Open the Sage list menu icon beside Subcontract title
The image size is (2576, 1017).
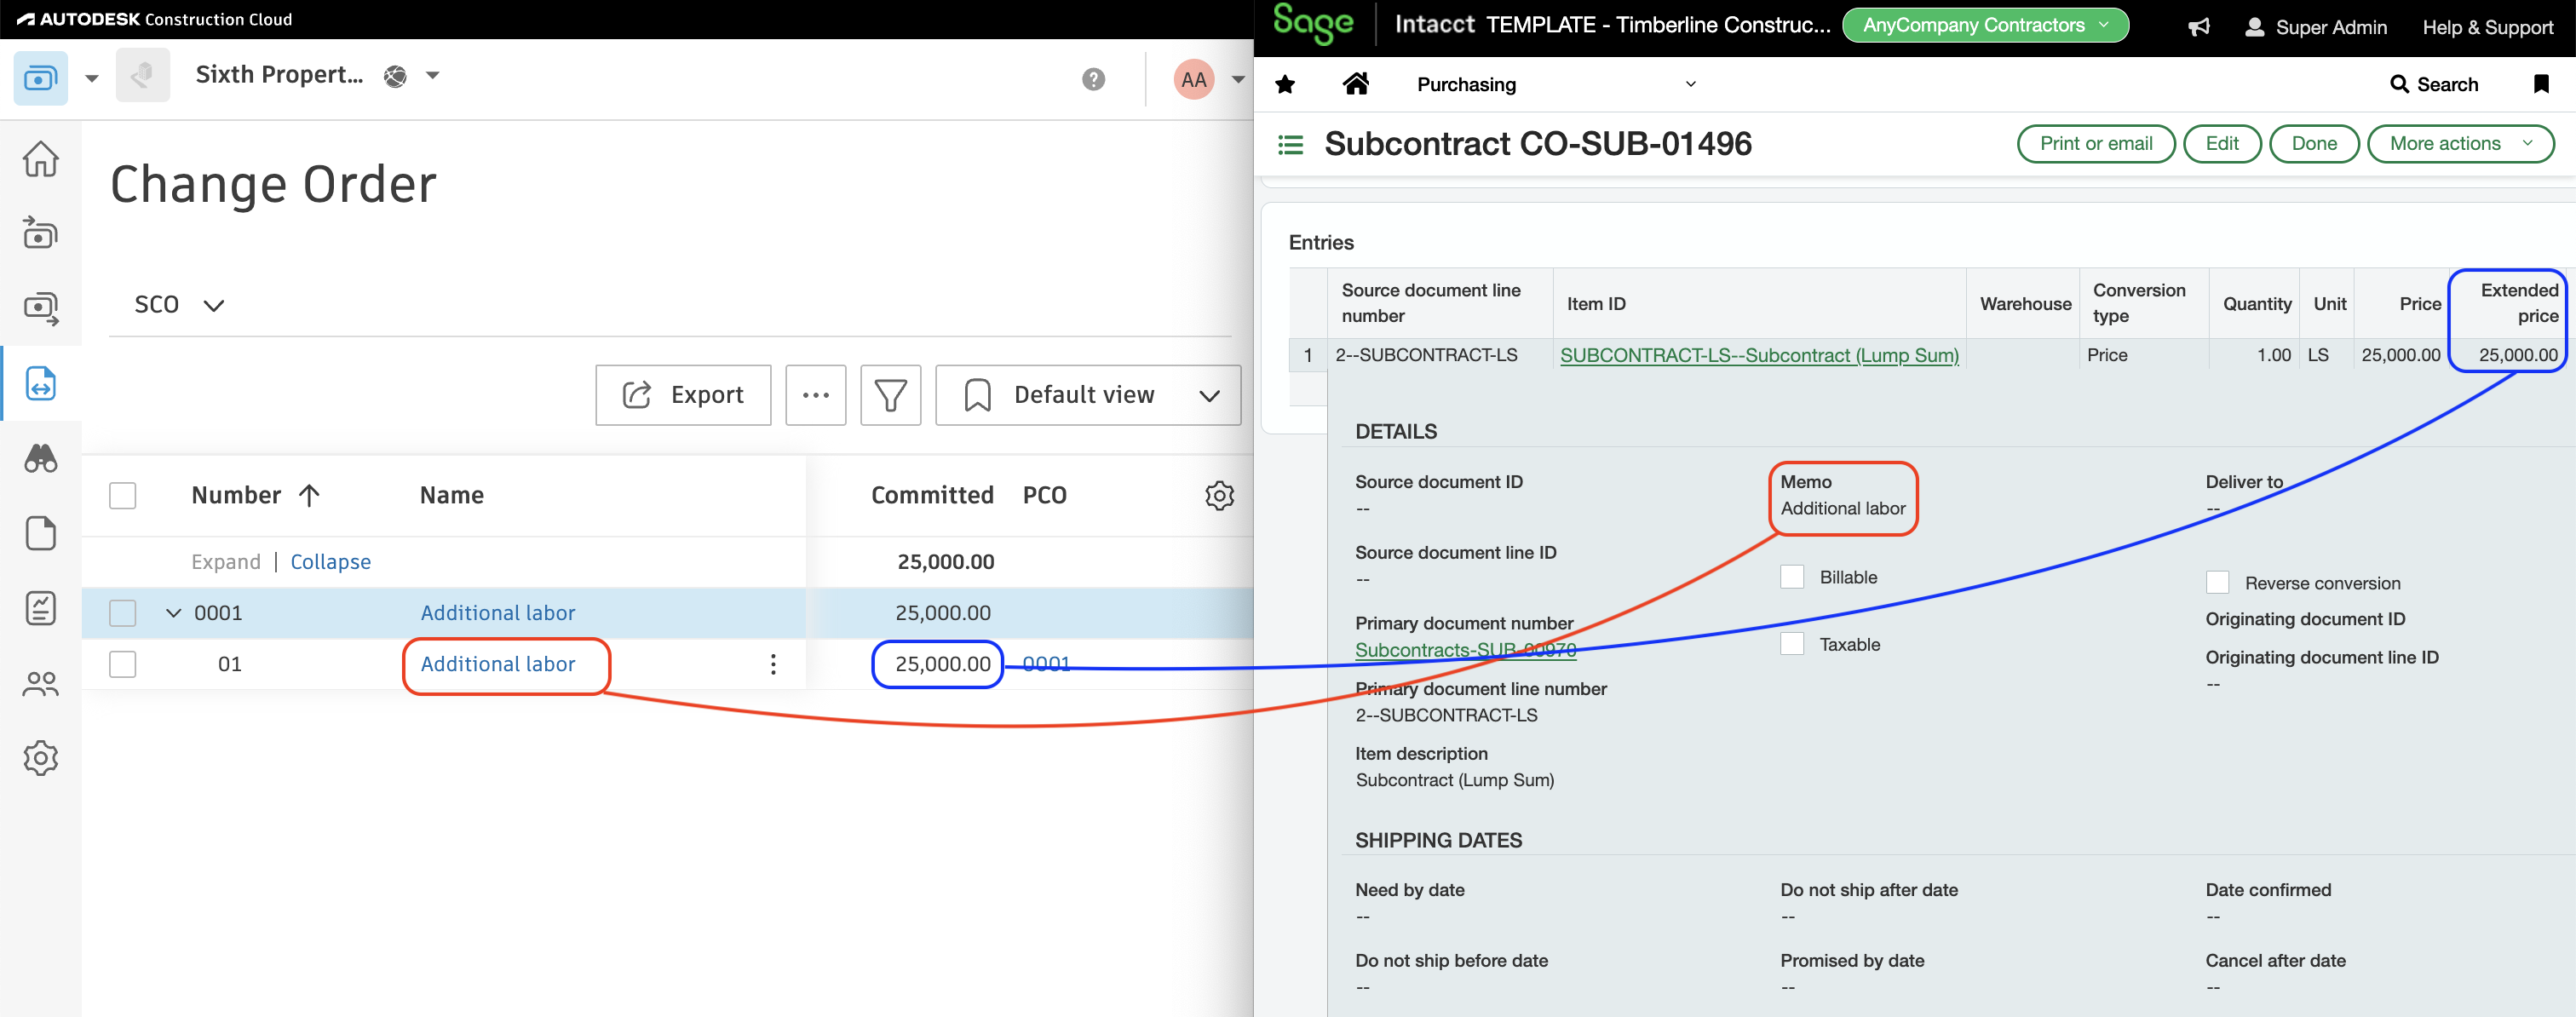click(x=1290, y=145)
